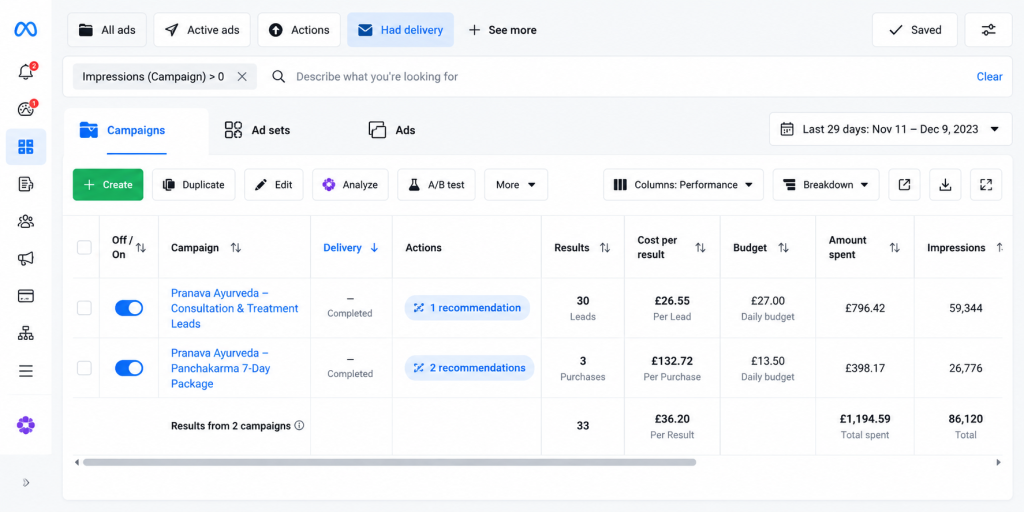Open the Meta logo home icon
This screenshot has width=1024, height=512.
[x=25, y=29]
